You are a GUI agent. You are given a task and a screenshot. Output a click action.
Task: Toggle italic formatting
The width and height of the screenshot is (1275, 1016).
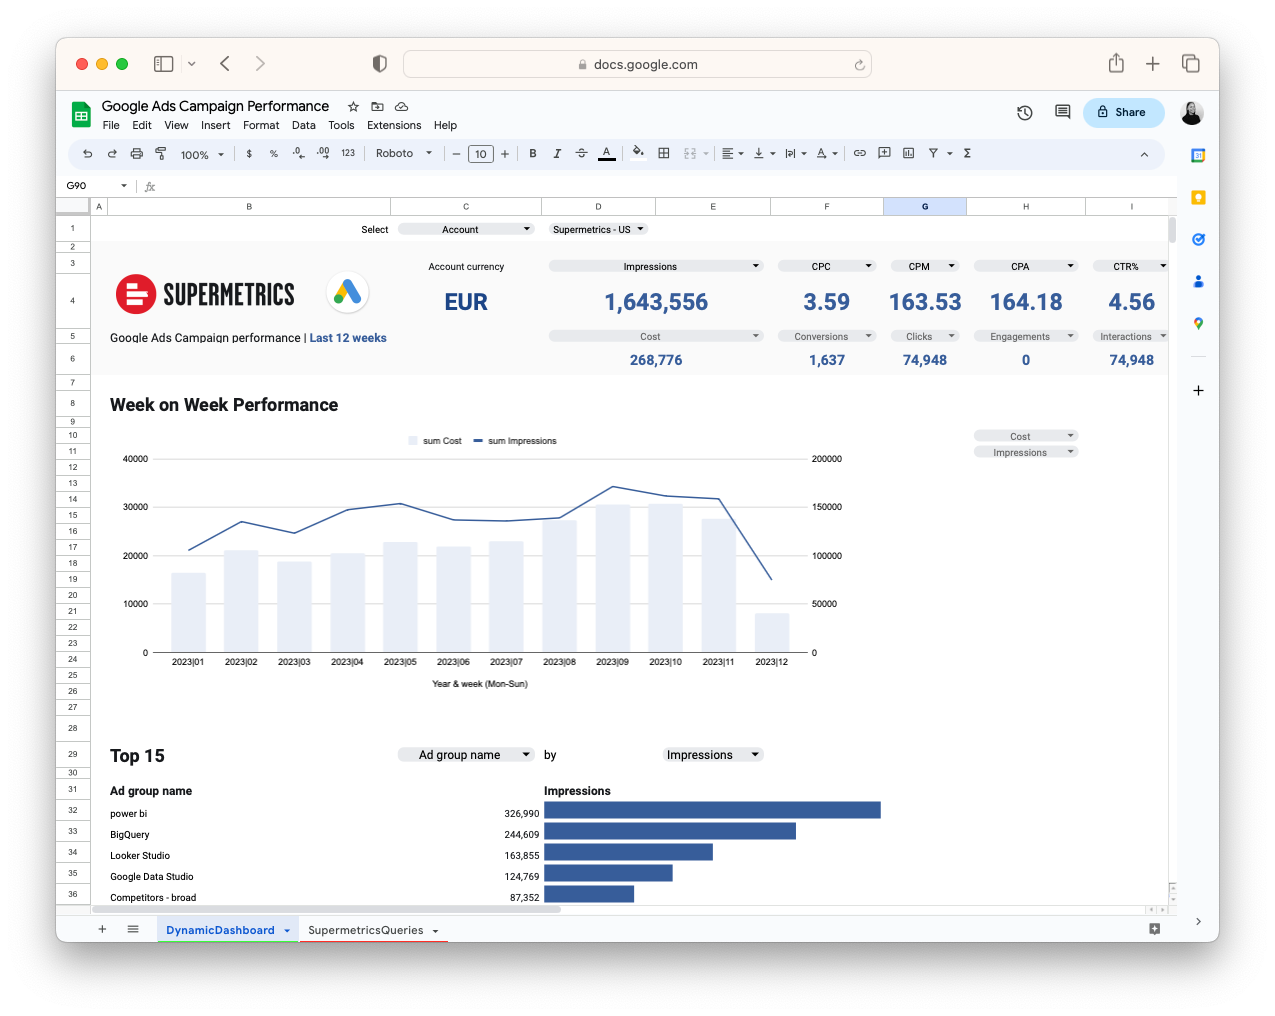557,154
